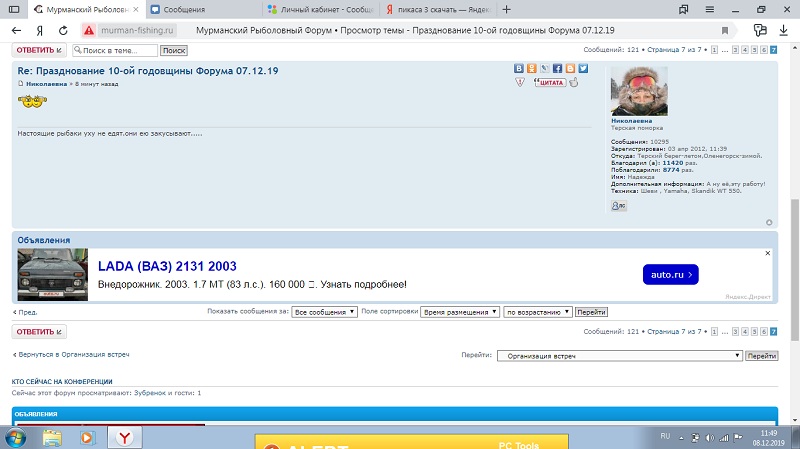
Task: Expand 'Время размещения' sort field dropdown
Action: [460, 312]
